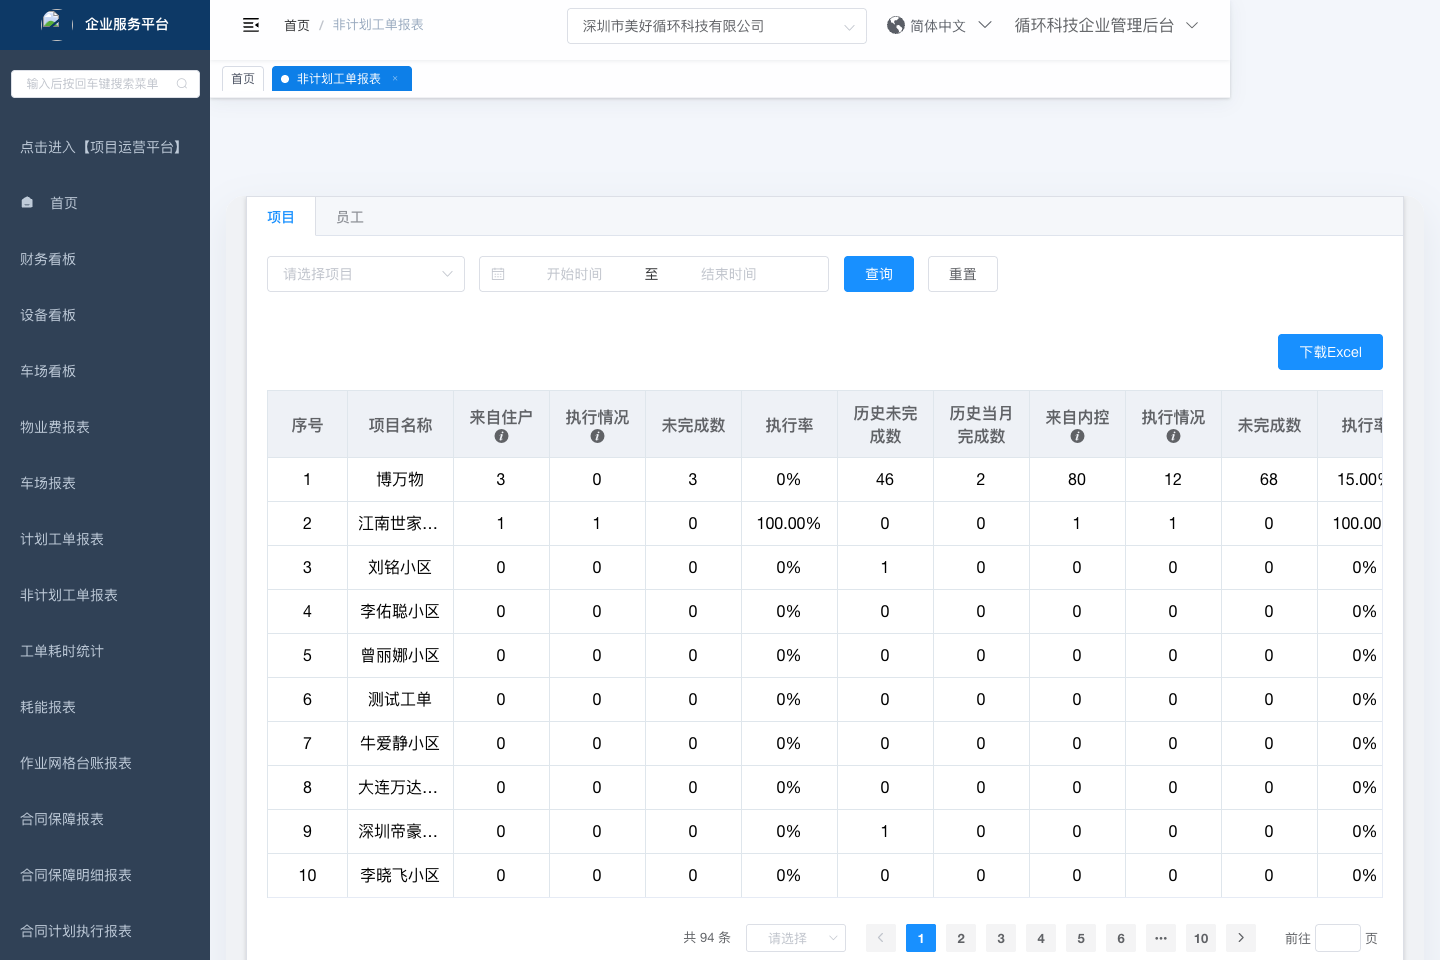Click the page jump input field
The image size is (1440, 960).
(1337, 938)
